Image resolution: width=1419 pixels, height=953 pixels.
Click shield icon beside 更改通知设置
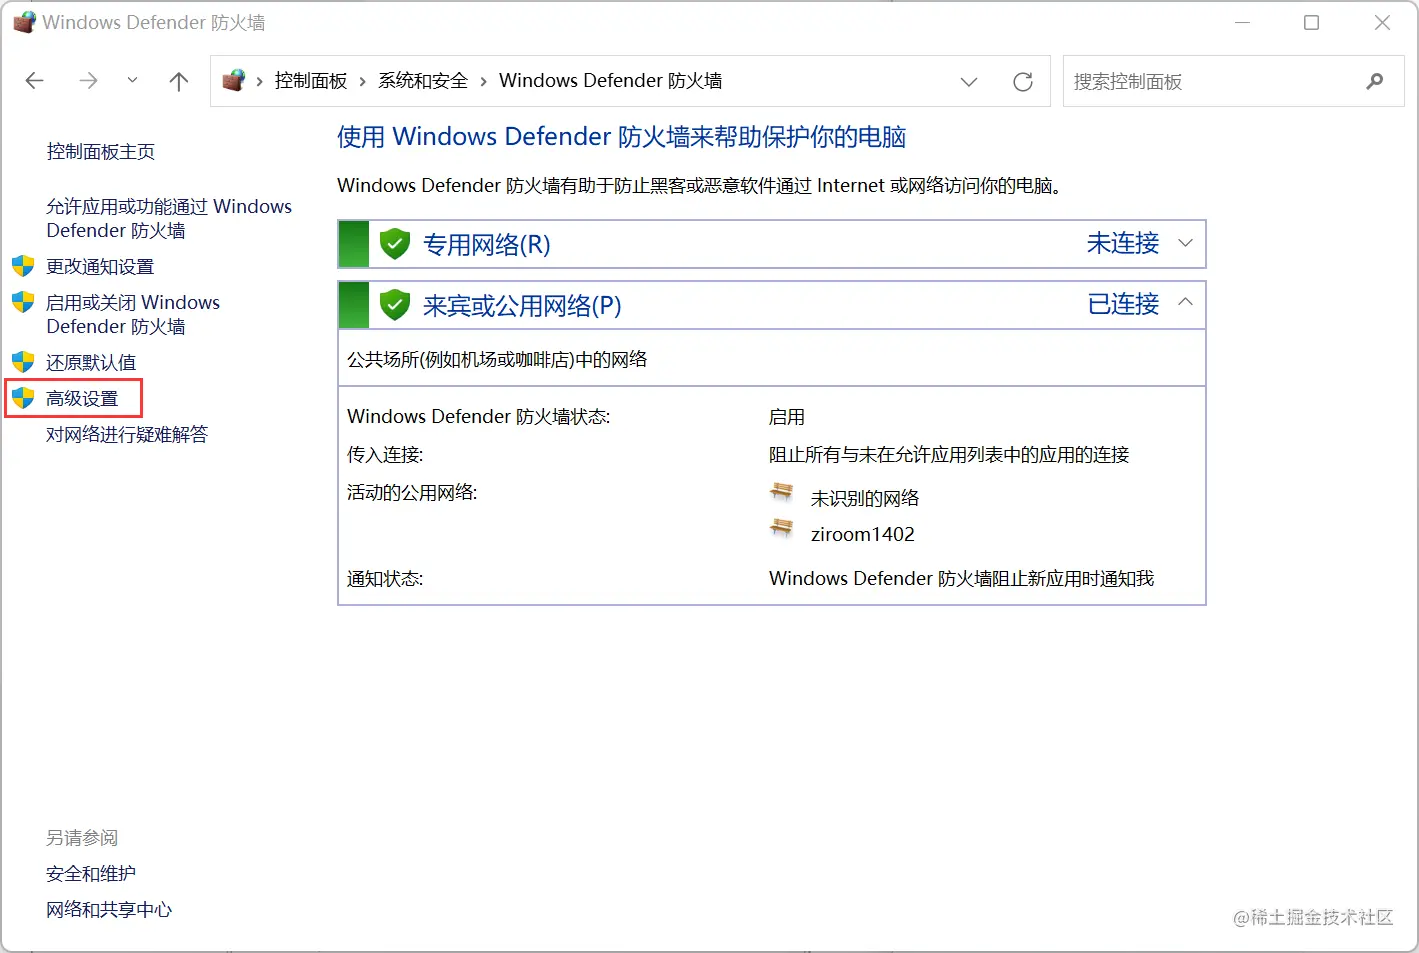(23, 266)
